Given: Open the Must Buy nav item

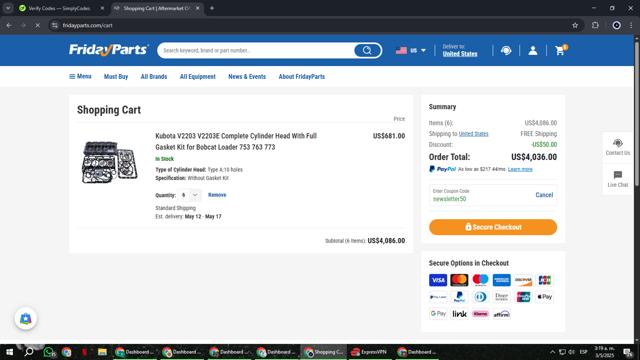Looking at the screenshot, I should coord(116,77).
